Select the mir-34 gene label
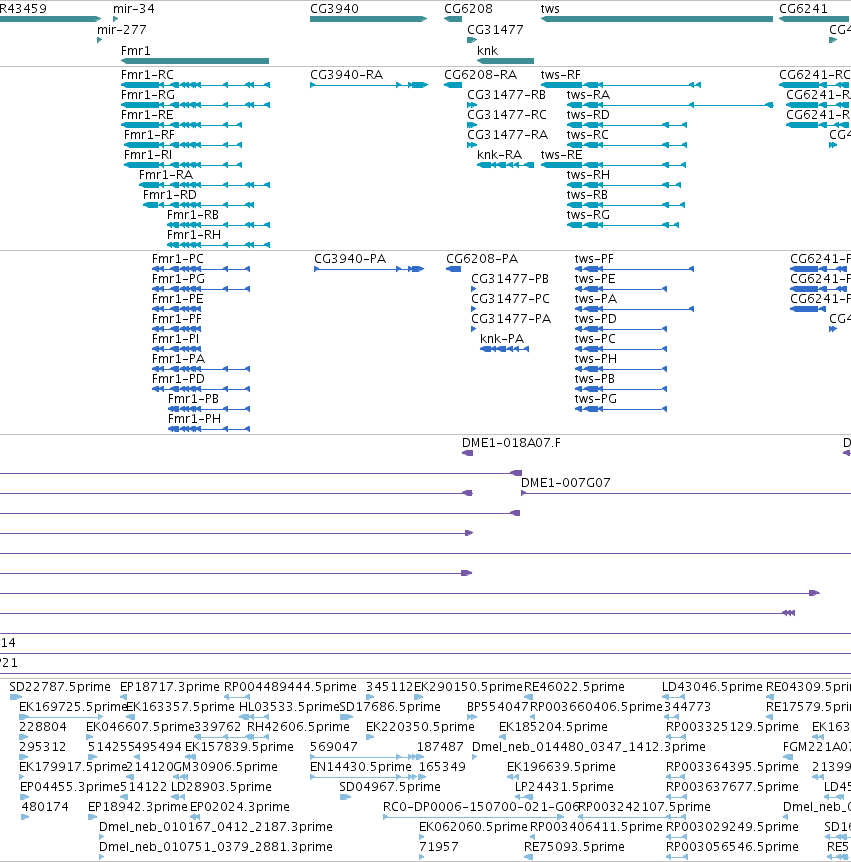 click(x=134, y=9)
